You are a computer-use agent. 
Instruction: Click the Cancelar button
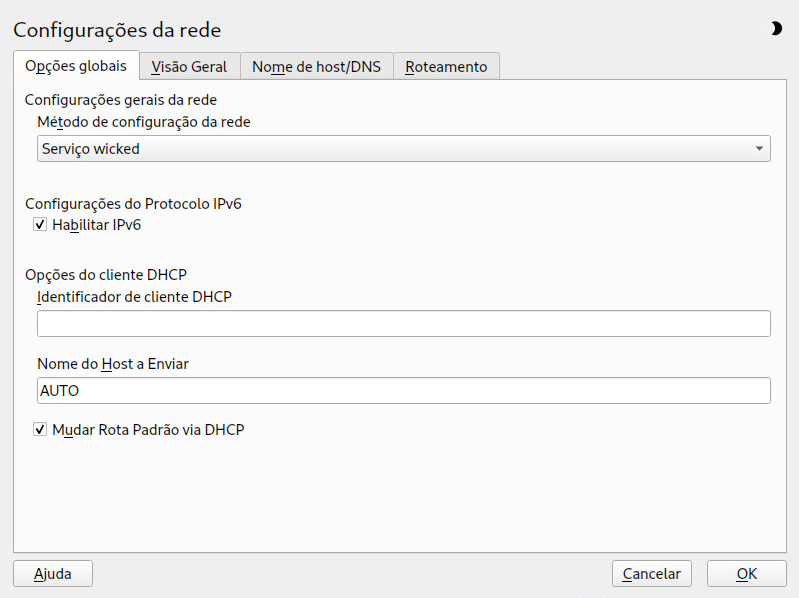pyautogui.click(x=652, y=574)
